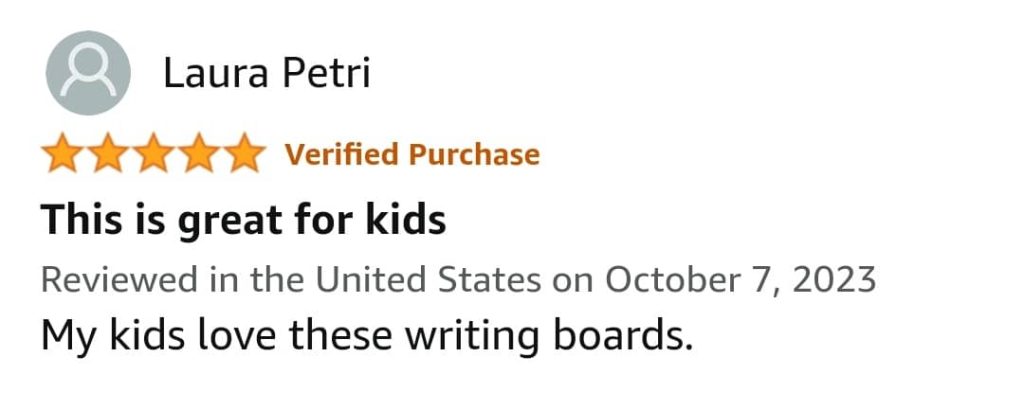Click the fifth orange rating star
The width and height of the screenshot is (1024, 393).
point(244,153)
